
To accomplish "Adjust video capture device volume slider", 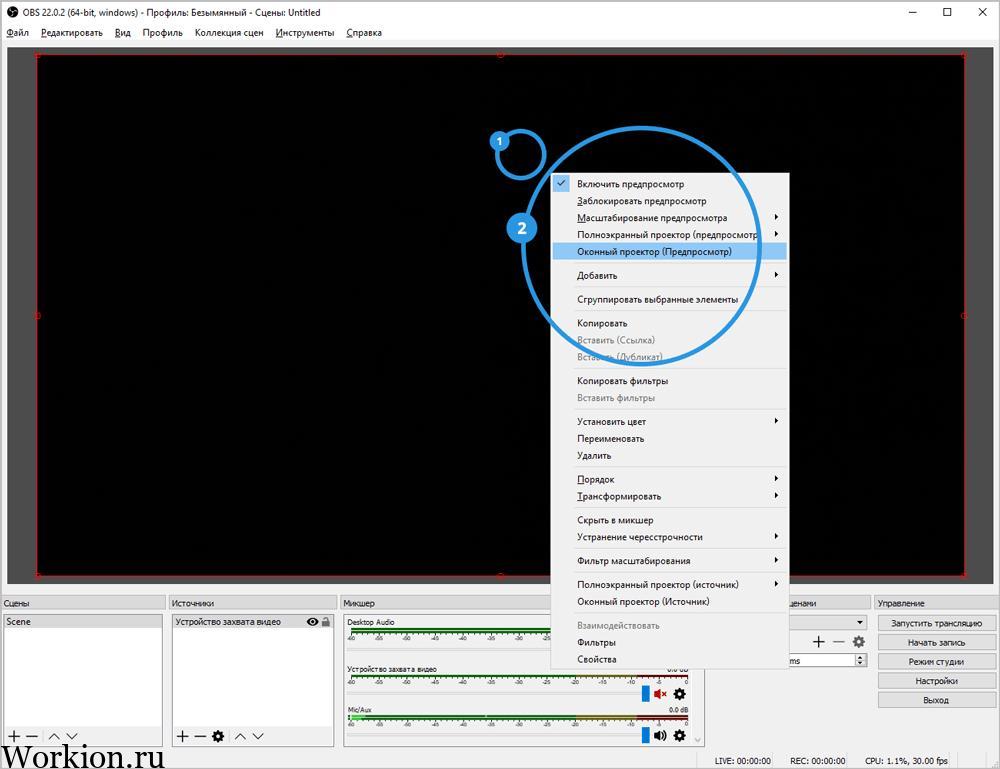I will [645, 694].
